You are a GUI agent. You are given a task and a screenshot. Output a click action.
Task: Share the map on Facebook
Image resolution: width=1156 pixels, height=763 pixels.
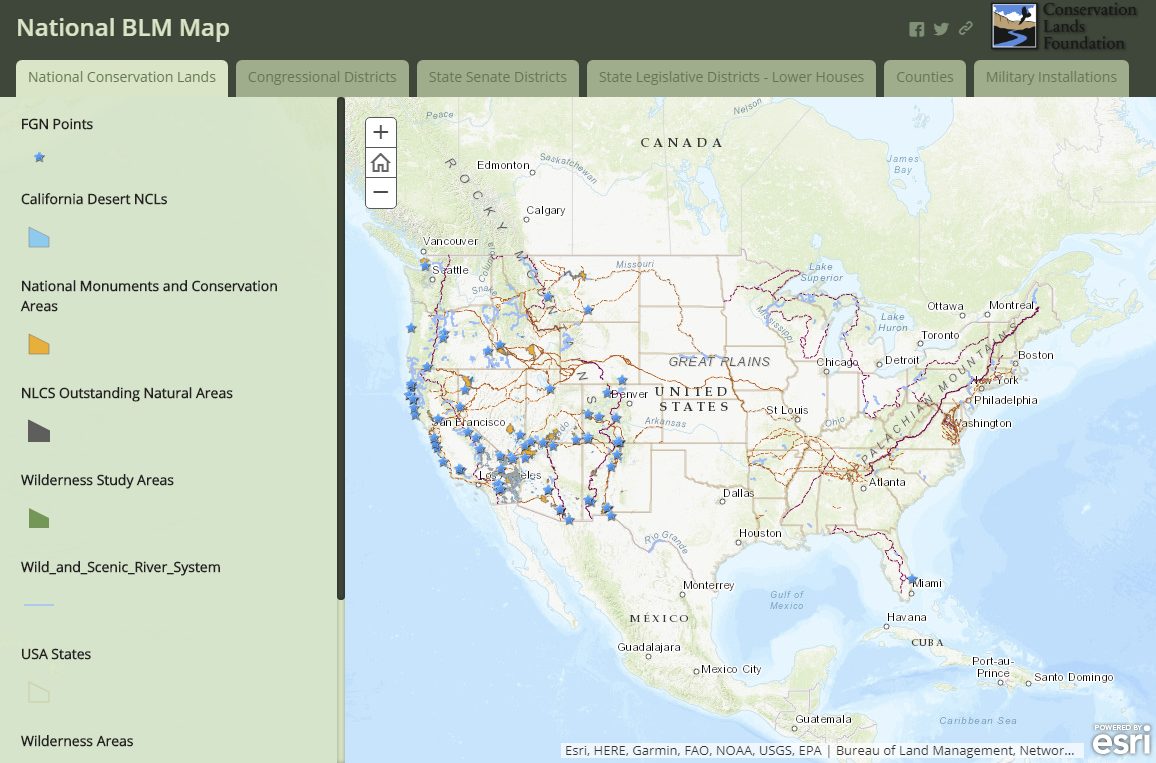tap(916, 29)
